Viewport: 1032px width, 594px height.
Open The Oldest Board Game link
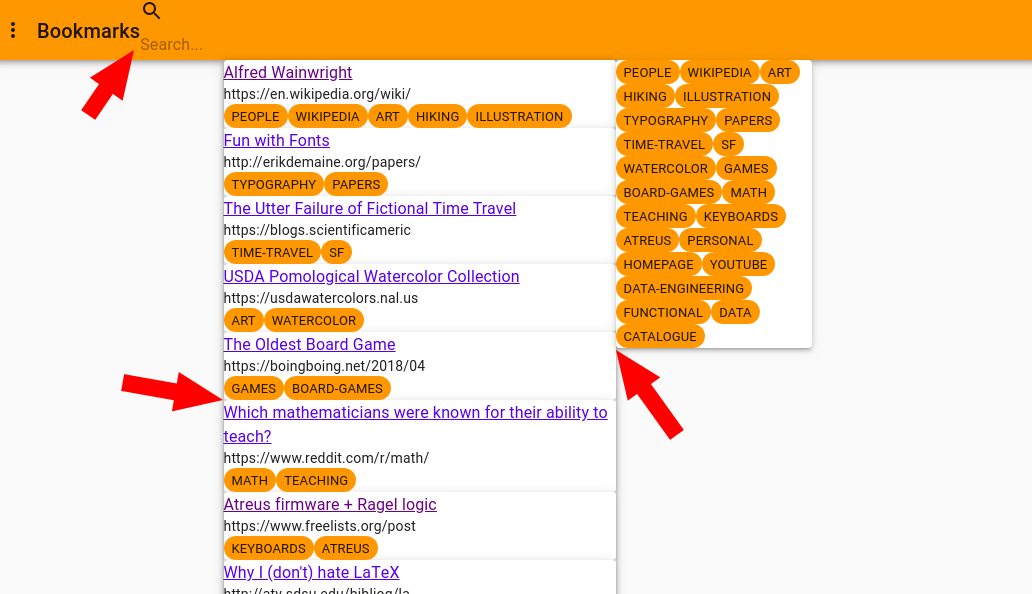(309, 345)
